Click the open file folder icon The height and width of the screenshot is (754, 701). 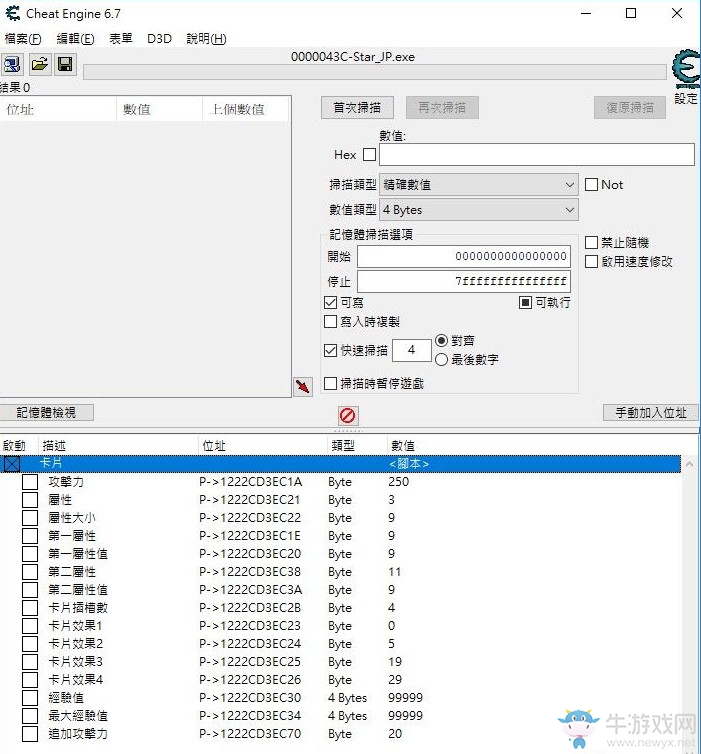[x=39, y=64]
